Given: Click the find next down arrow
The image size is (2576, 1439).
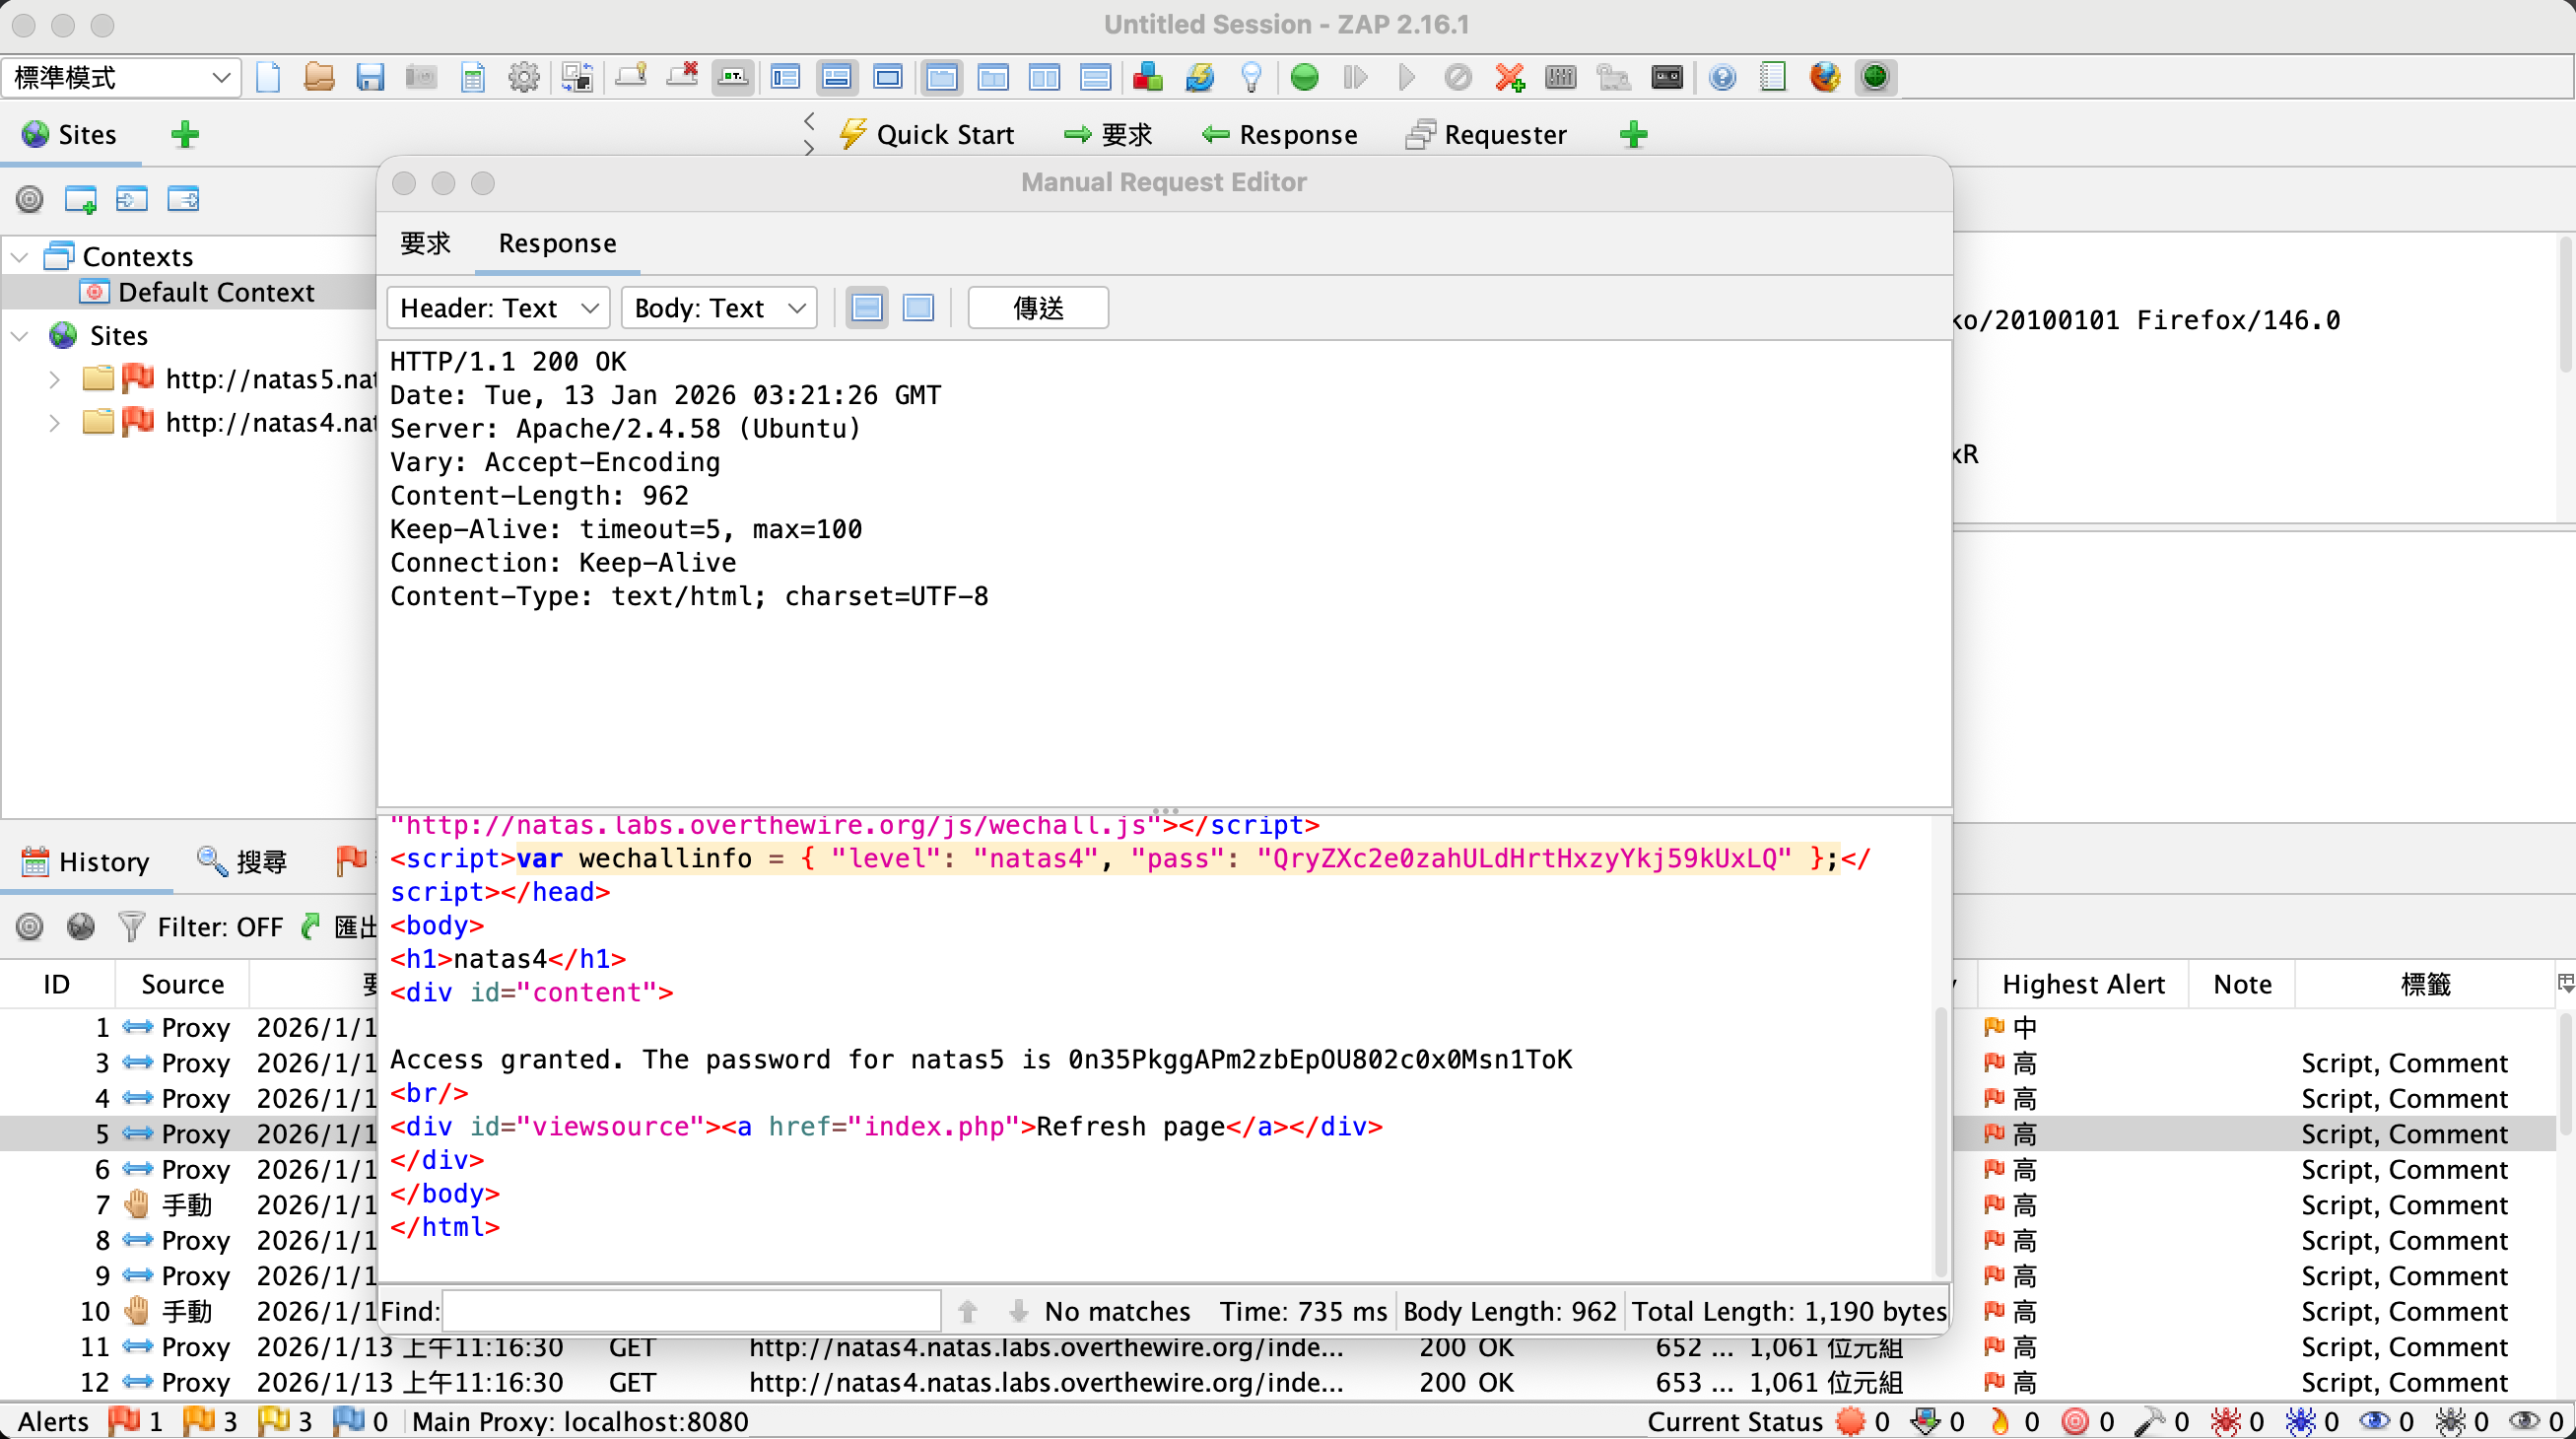Looking at the screenshot, I should click(1018, 1311).
